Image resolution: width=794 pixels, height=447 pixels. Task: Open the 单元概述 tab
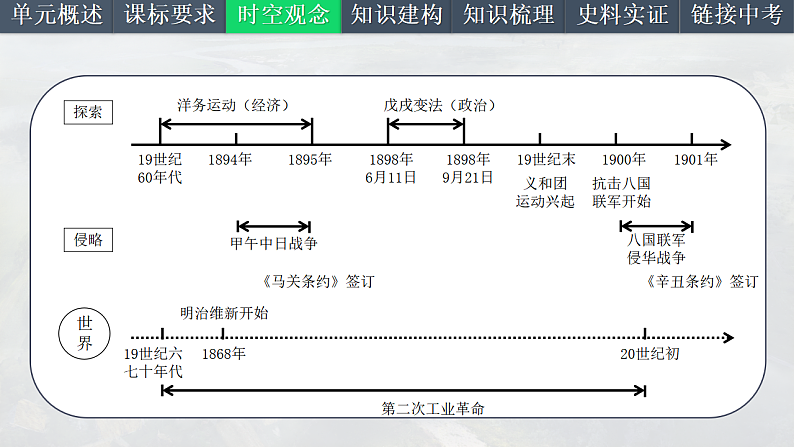[x=56, y=16]
